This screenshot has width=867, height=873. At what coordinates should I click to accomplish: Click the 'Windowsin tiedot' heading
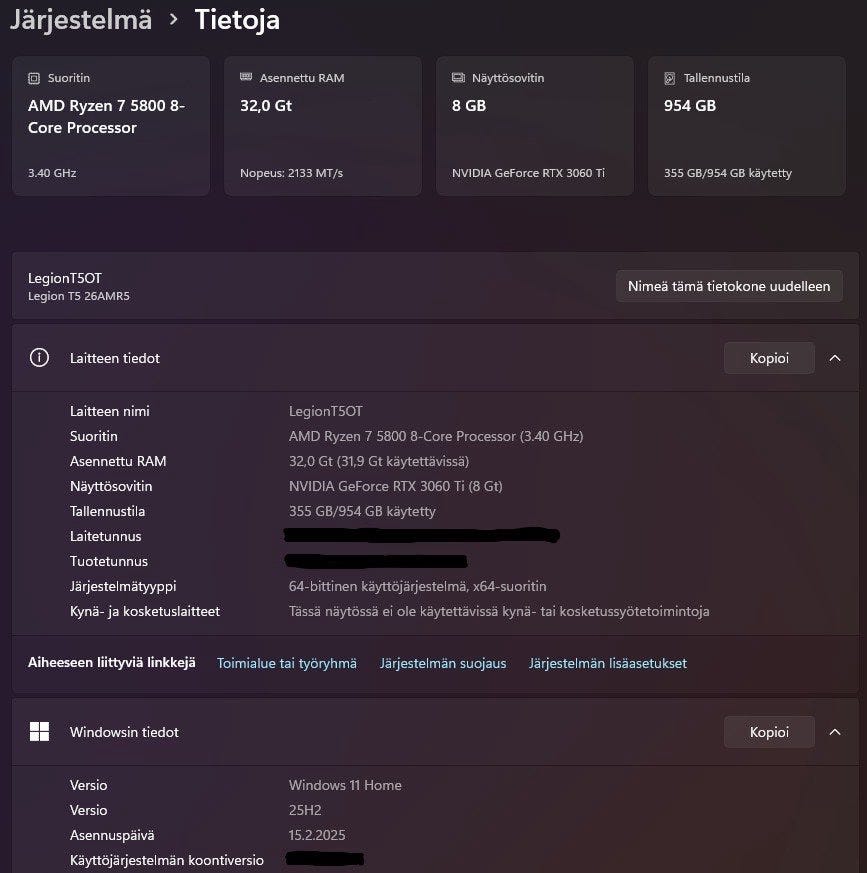[x=124, y=732]
